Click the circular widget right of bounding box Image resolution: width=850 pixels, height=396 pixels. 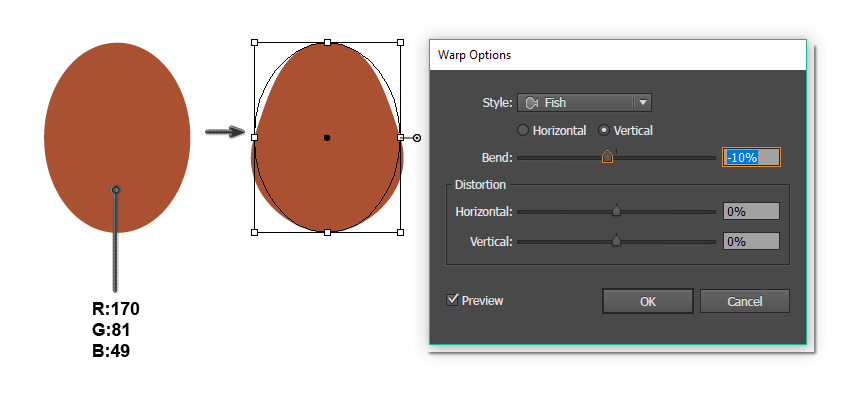(416, 138)
